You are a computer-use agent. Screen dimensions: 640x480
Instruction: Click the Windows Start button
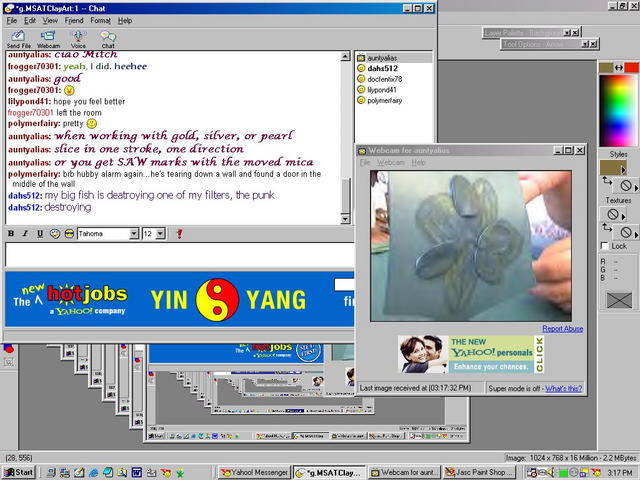[x=19, y=472]
